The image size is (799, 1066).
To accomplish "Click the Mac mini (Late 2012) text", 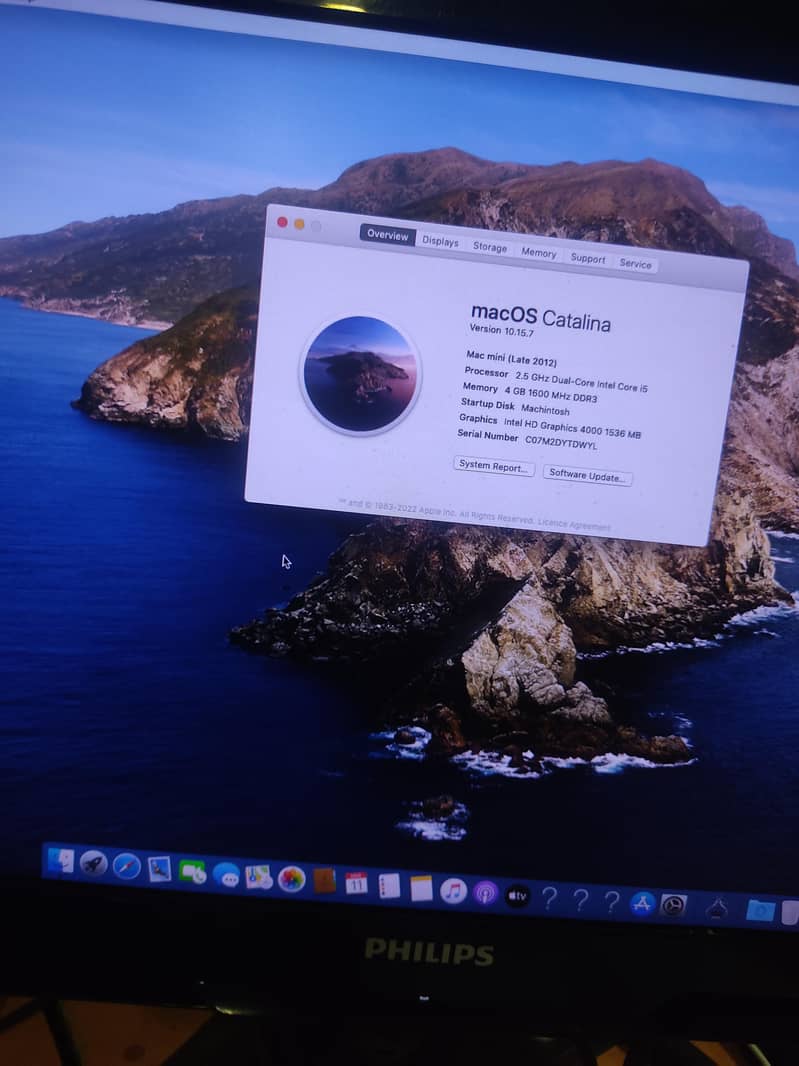I will click(x=511, y=358).
